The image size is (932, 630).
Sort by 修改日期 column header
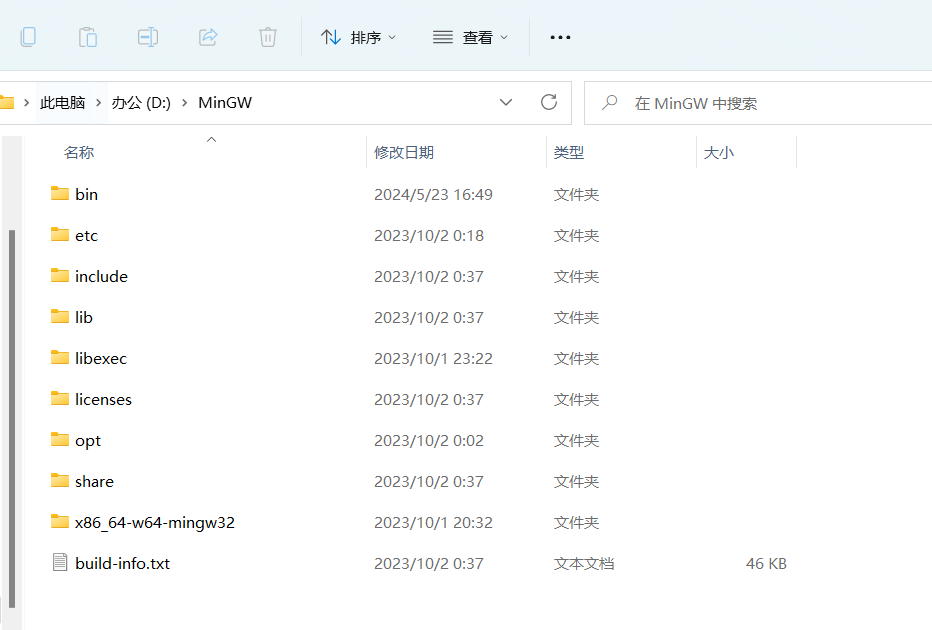pyautogui.click(x=404, y=153)
